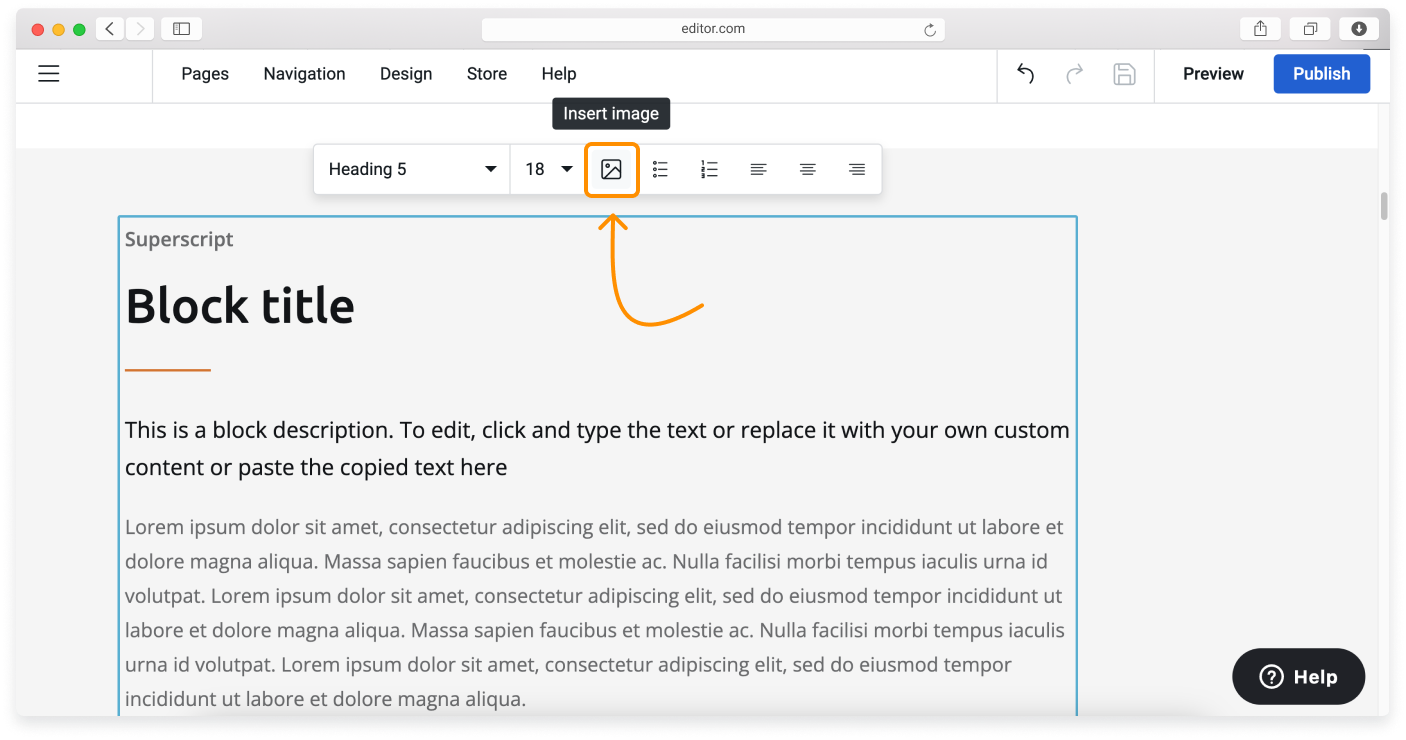Align text to the left
Screen dimensions: 1406x740
758,170
